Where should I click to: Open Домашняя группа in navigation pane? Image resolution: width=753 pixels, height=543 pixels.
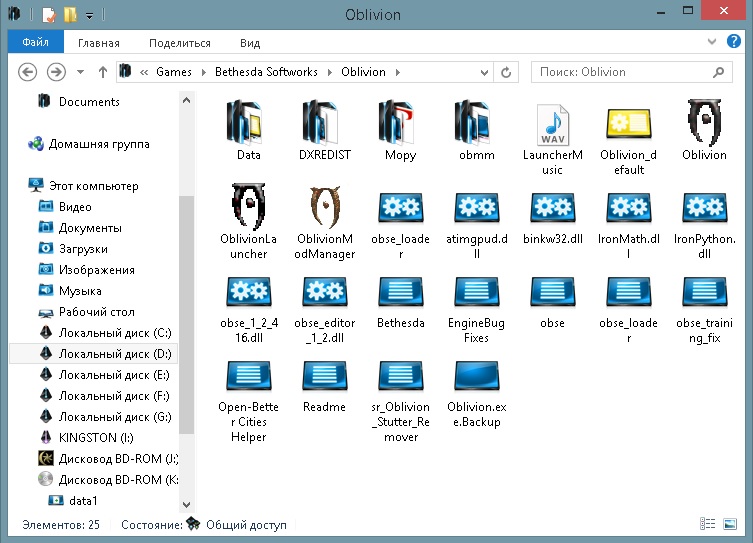pyautogui.click(x=98, y=144)
